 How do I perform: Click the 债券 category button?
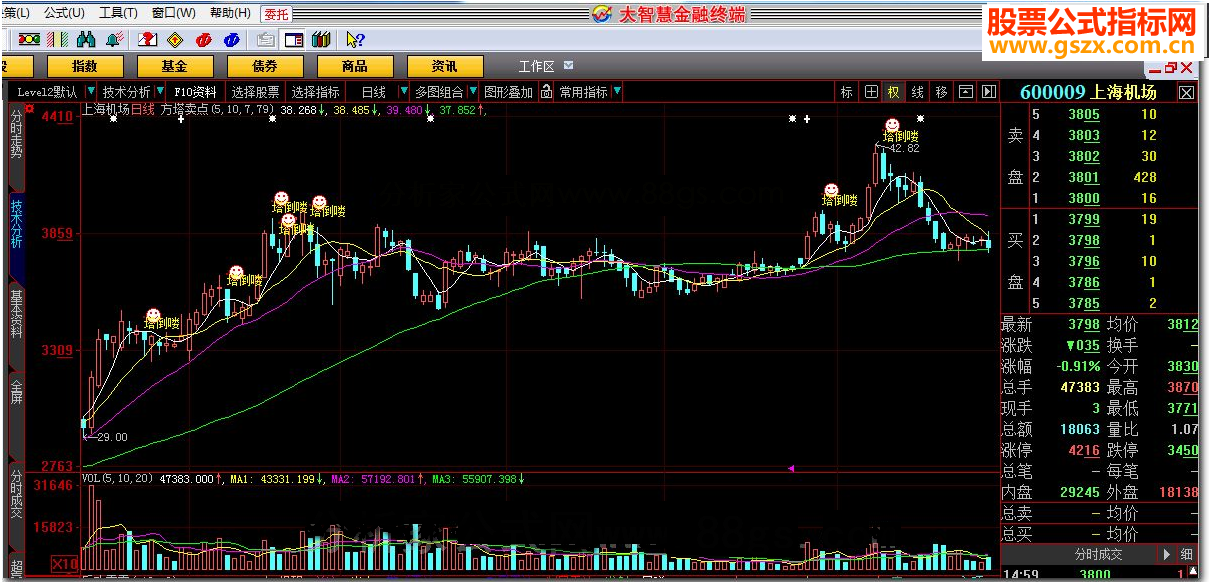pyautogui.click(x=265, y=66)
